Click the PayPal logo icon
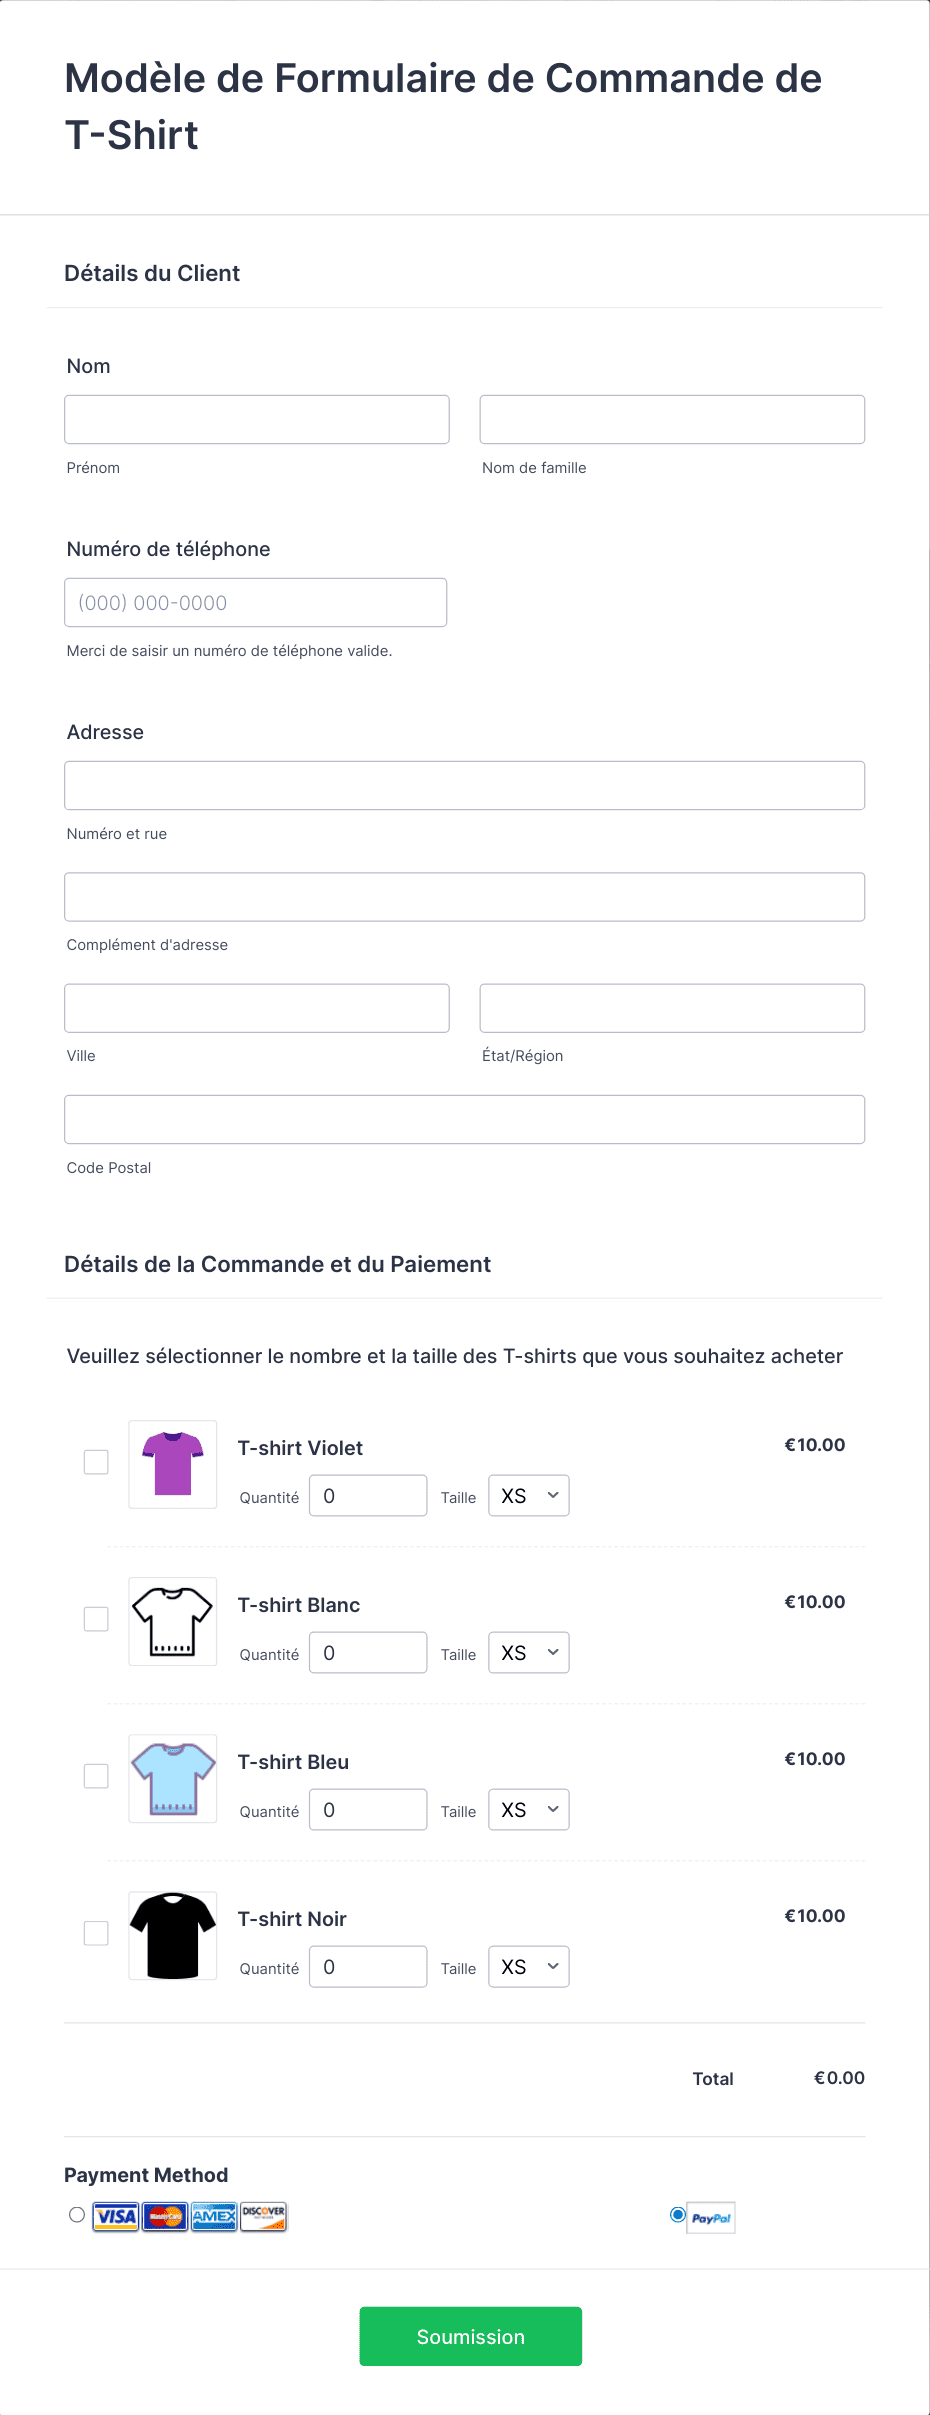Image resolution: width=930 pixels, height=2415 pixels. tap(711, 2218)
